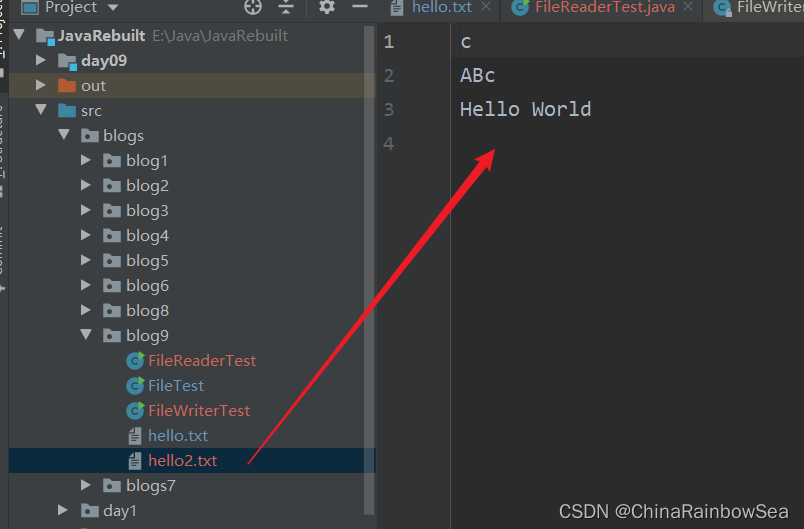The image size is (804, 529).
Task: Select the blog9 package label
Action: (147, 335)
